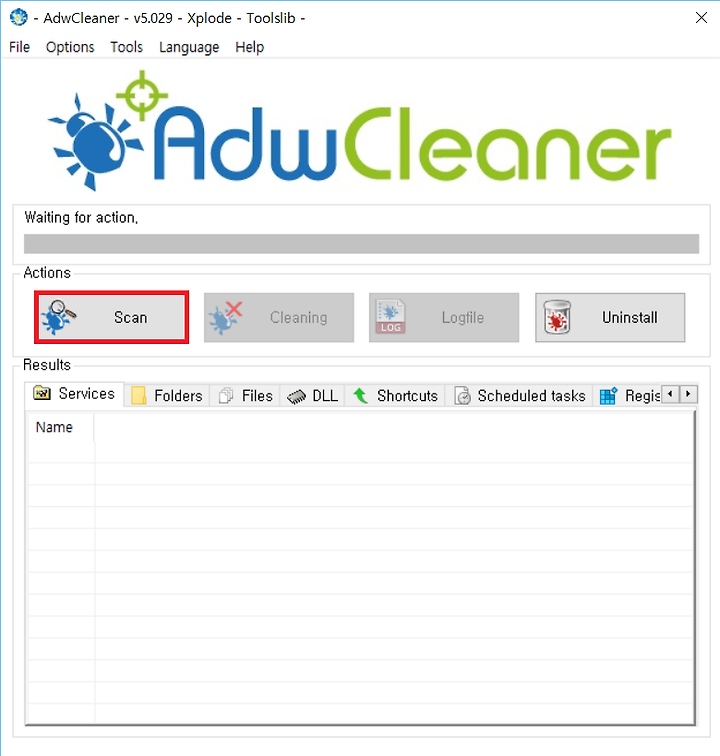Open the Options menu

pos(70,47)
